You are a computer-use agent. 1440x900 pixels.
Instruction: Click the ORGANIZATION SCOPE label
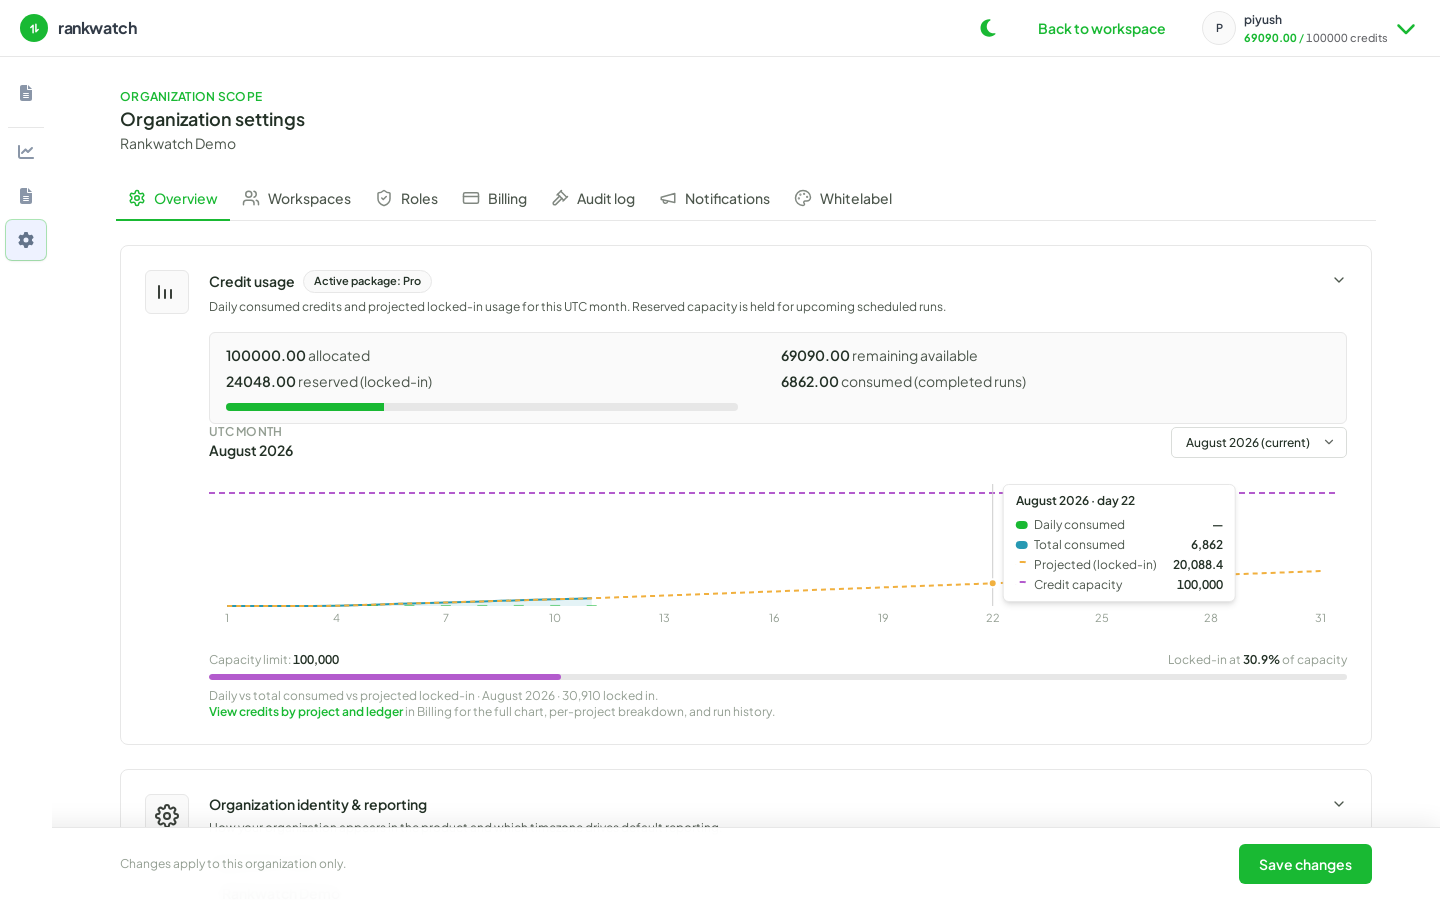click(191, 97)
